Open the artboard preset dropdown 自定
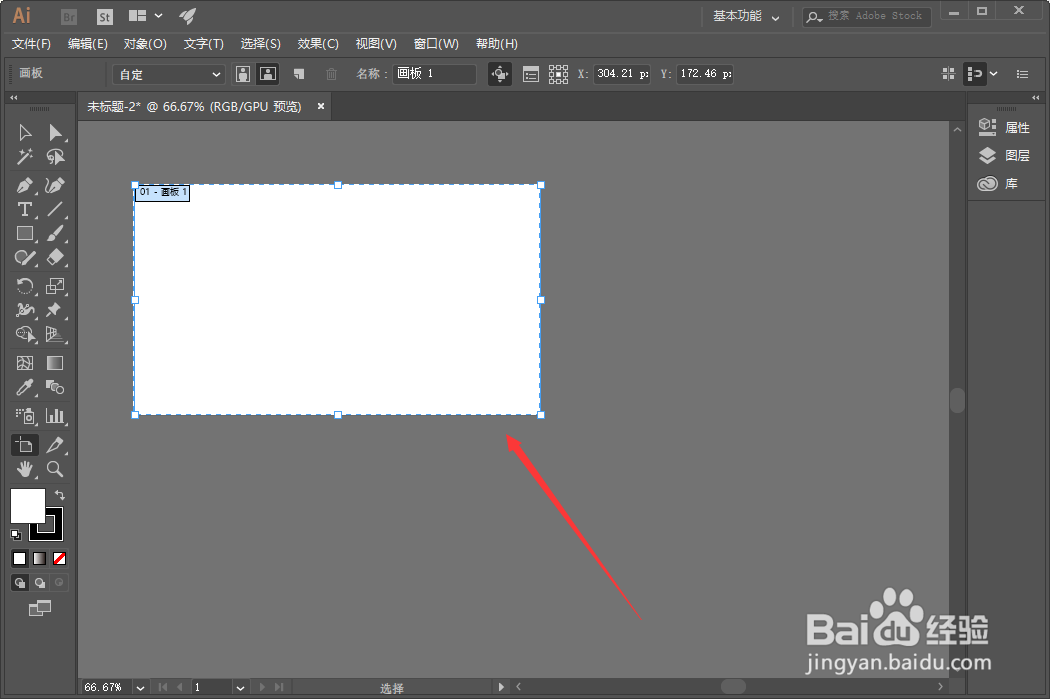 click(x=169, y=74)
